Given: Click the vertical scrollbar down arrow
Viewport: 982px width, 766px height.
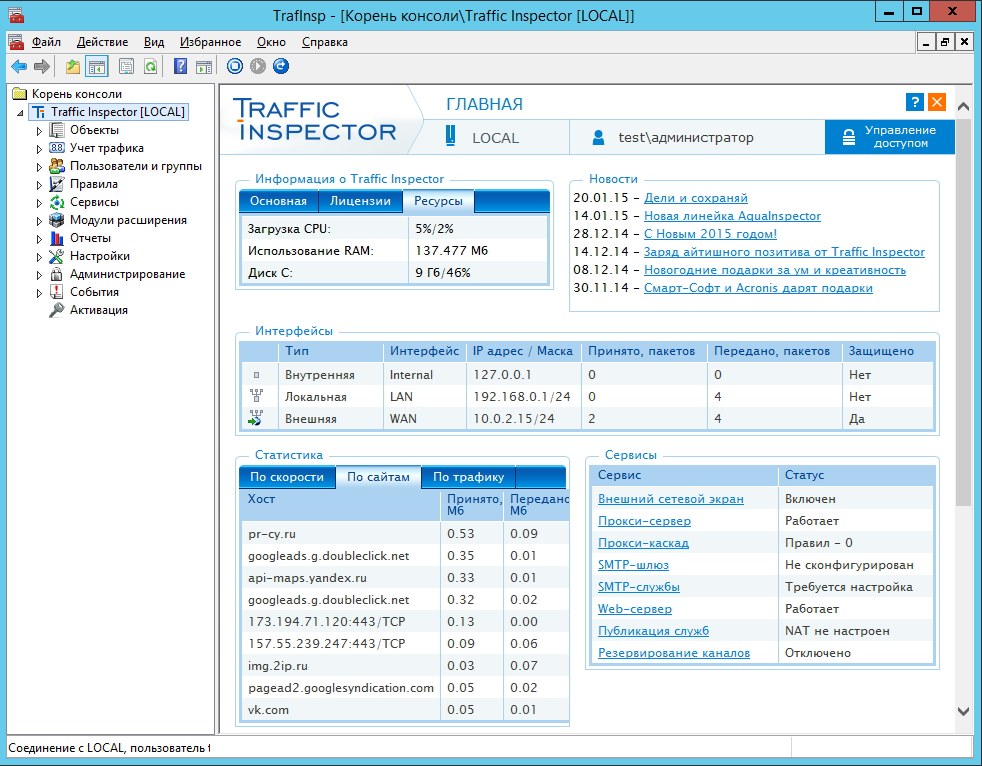Looking at the screenshot, I should 963,711.
